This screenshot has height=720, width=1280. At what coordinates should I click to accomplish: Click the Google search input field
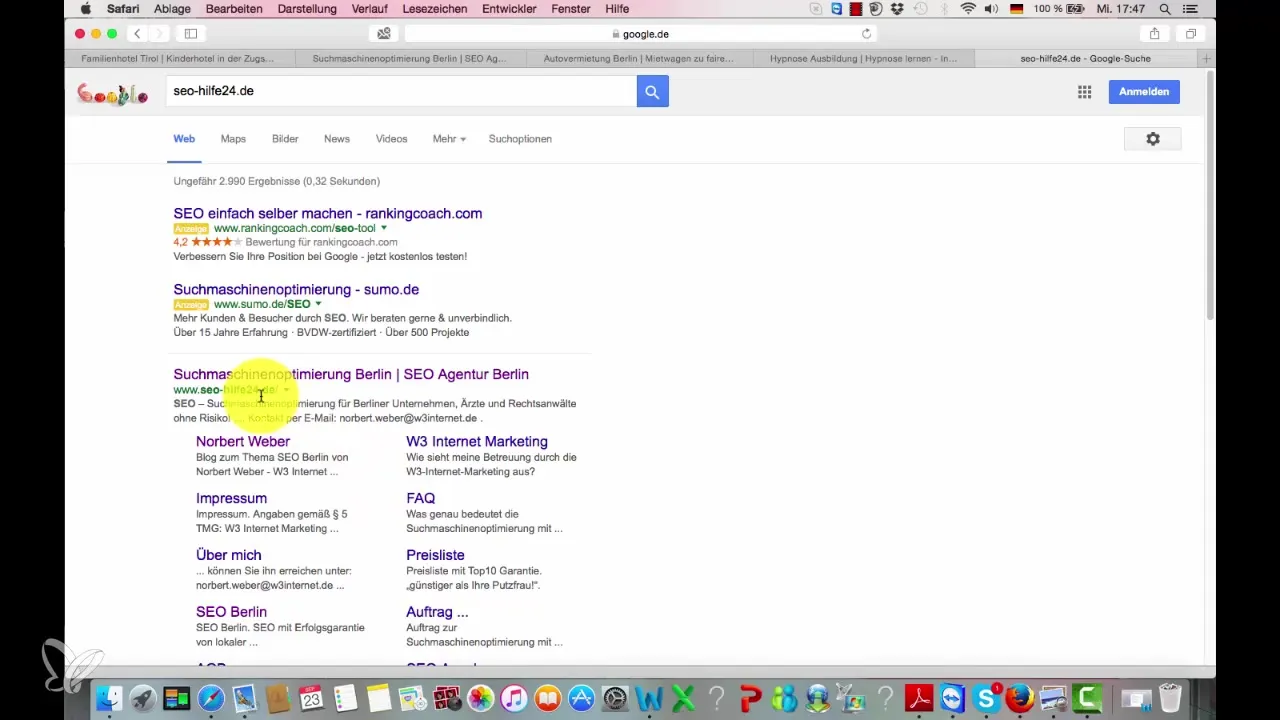pyautogui.click(x=401, y=91)
